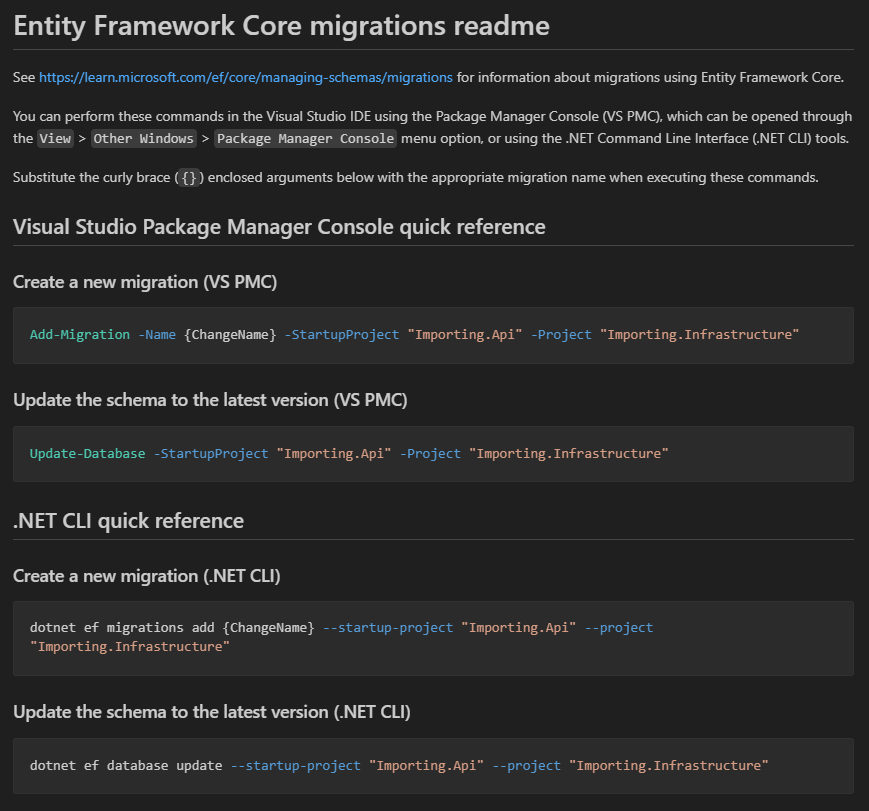Click the Entity Framework Core migrations readme title
869x811 pixels.
click(281, 25)
